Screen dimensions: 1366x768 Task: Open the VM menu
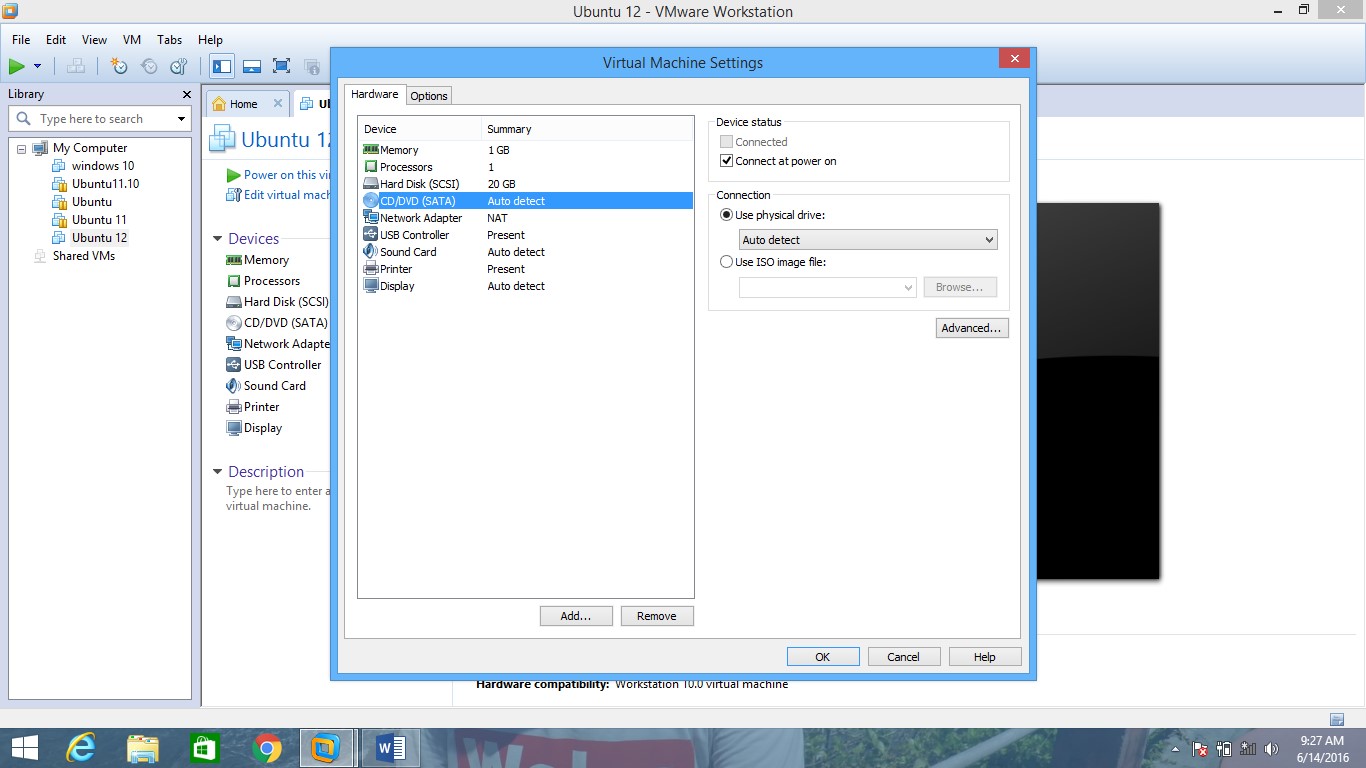pos(131,40)
